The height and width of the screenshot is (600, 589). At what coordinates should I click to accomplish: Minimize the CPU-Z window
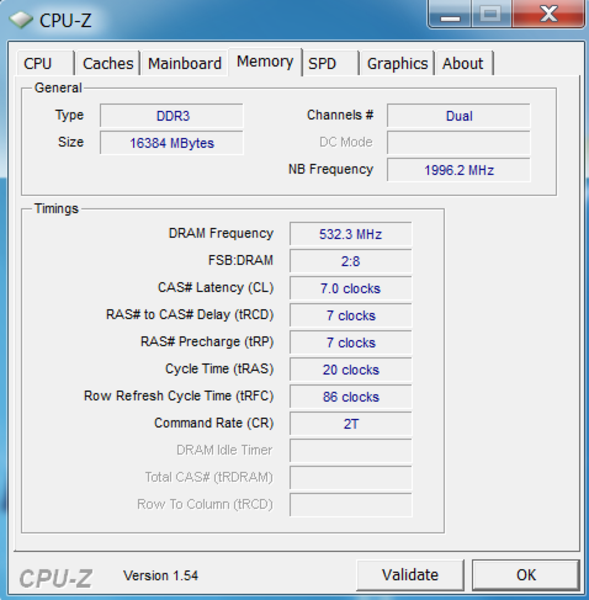450,15
